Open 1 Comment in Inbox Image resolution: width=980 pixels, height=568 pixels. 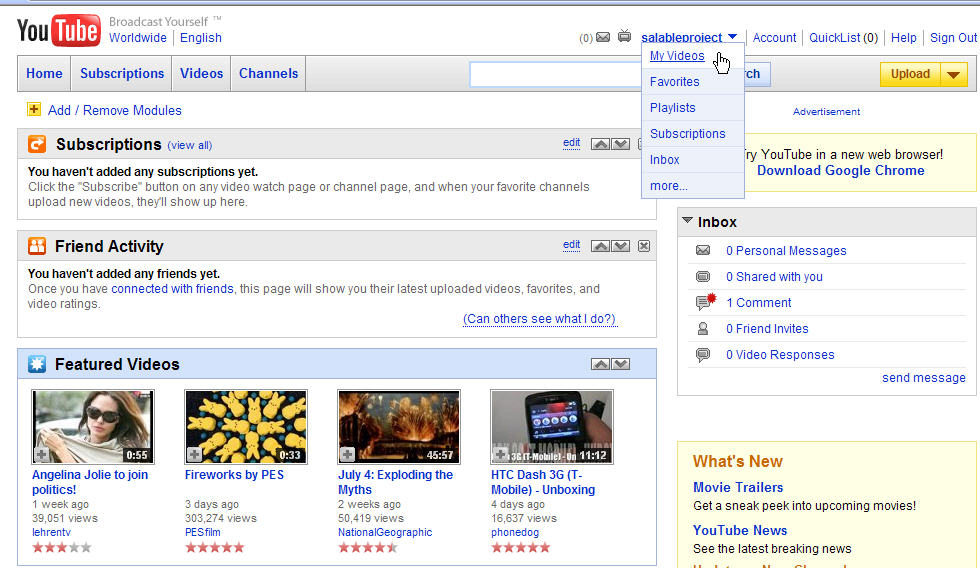758,302
